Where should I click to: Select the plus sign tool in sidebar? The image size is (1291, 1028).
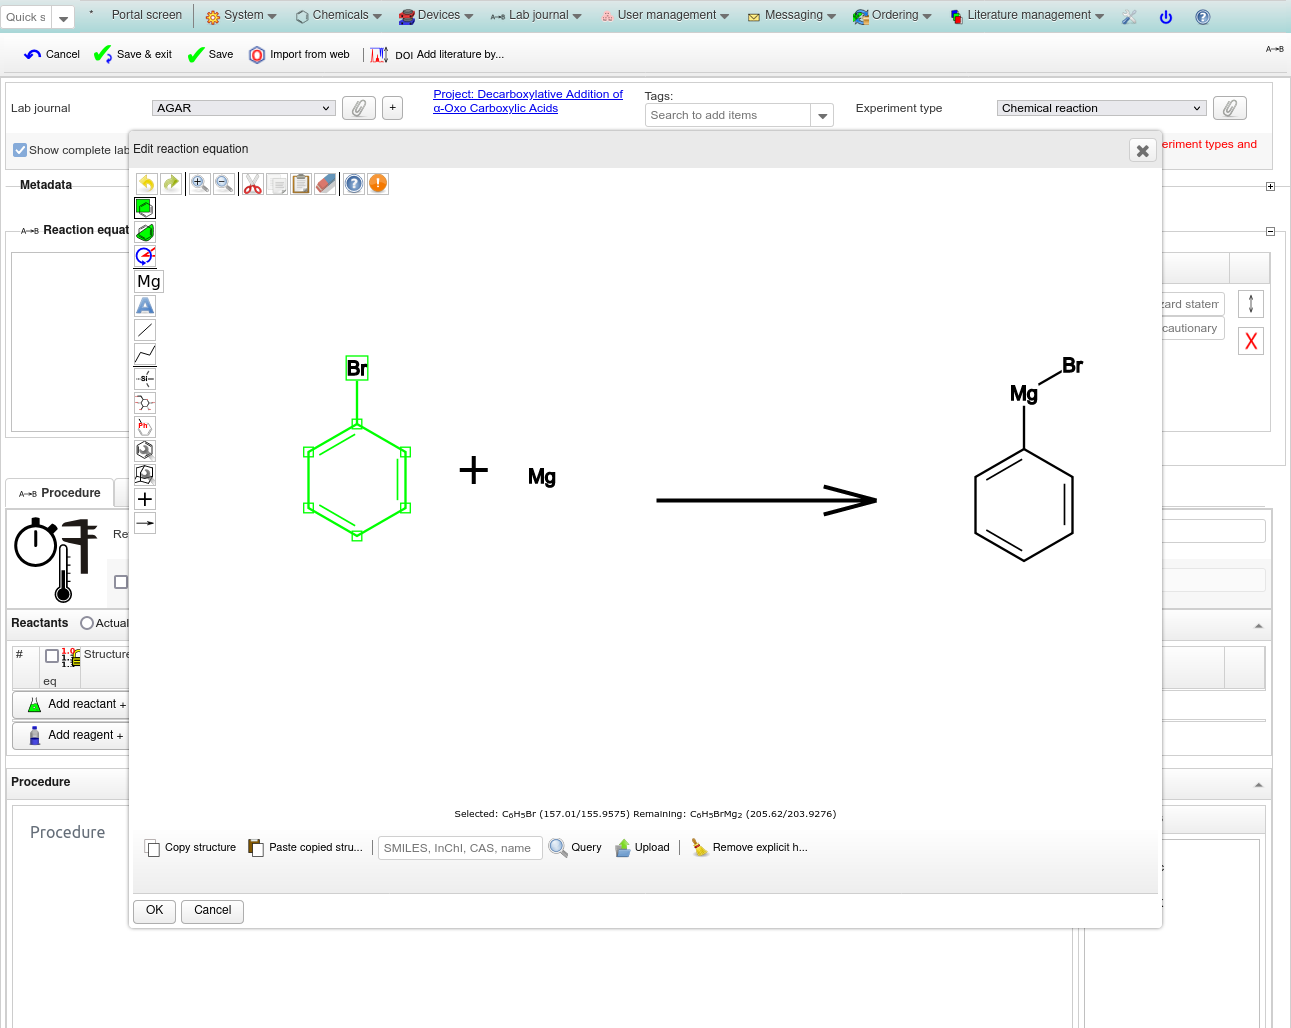[145, 499]
